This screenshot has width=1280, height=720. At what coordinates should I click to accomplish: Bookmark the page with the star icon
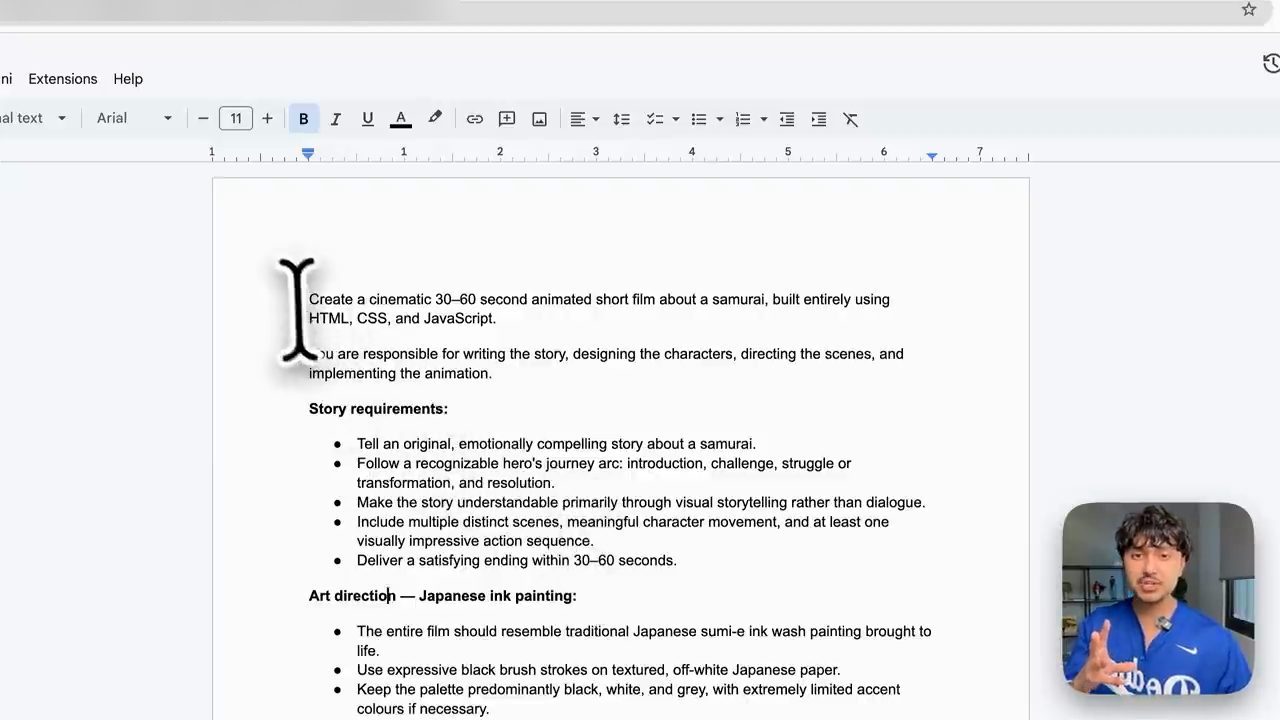(x=1249, y=9)
